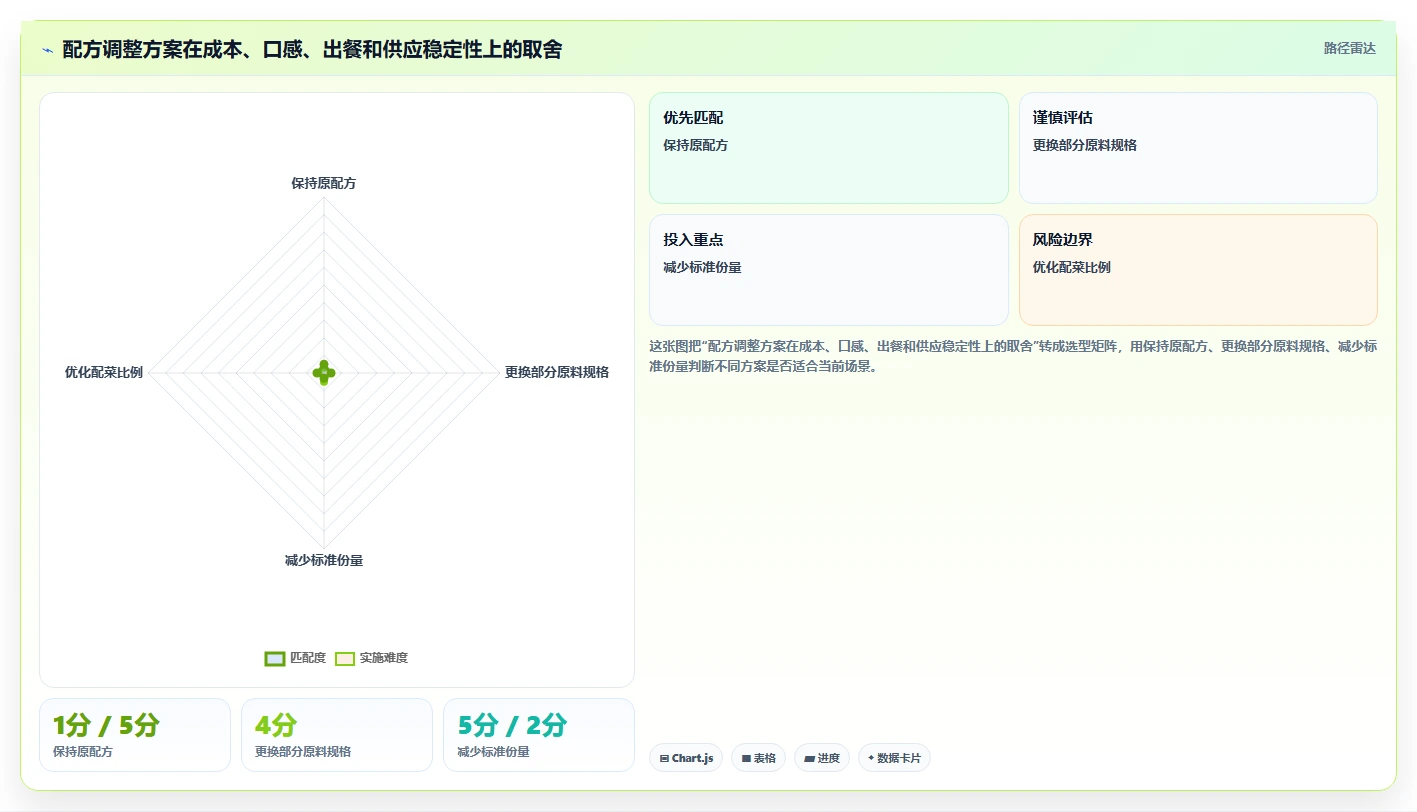
Task: Click the Chart.js tag chip
Action: 686,758
